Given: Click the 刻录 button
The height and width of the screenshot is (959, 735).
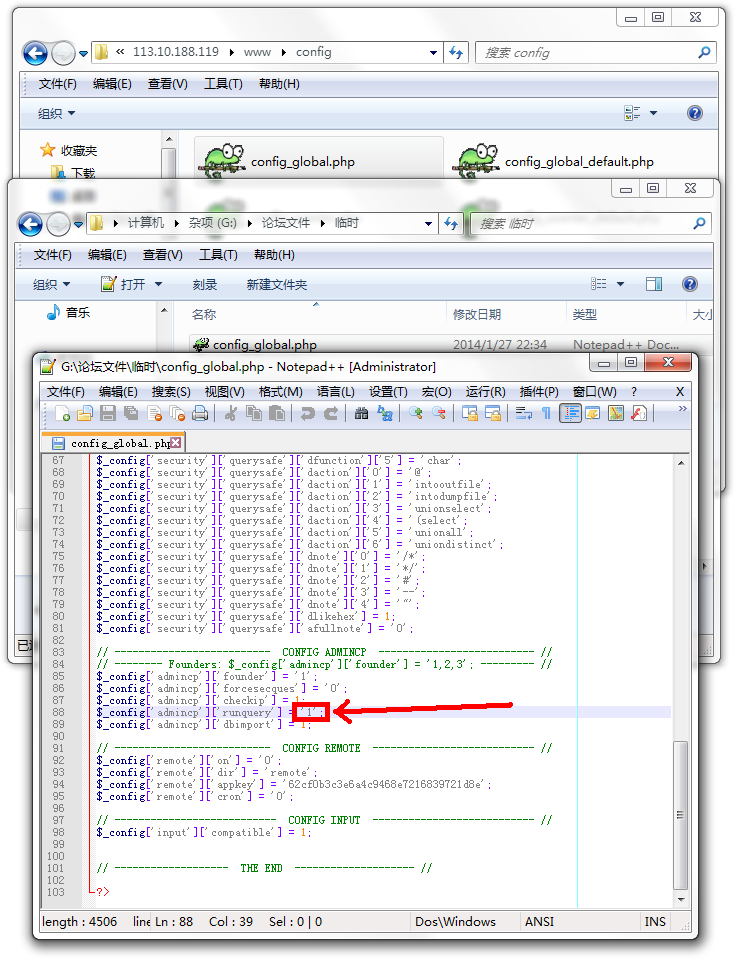Looking at the screenshot, I should coord(204,285).
